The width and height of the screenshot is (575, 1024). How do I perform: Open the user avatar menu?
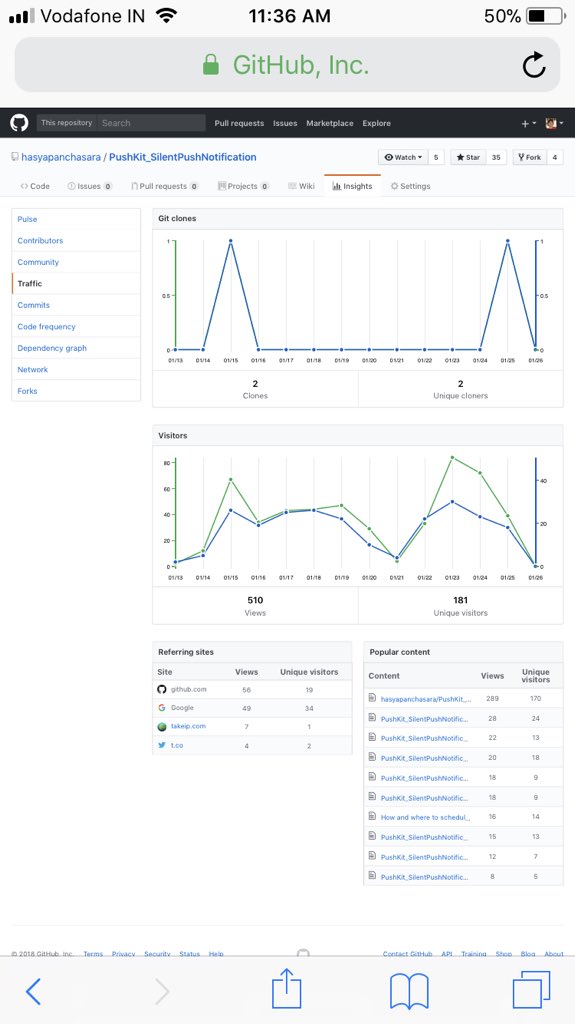click(x=555, y=123)
